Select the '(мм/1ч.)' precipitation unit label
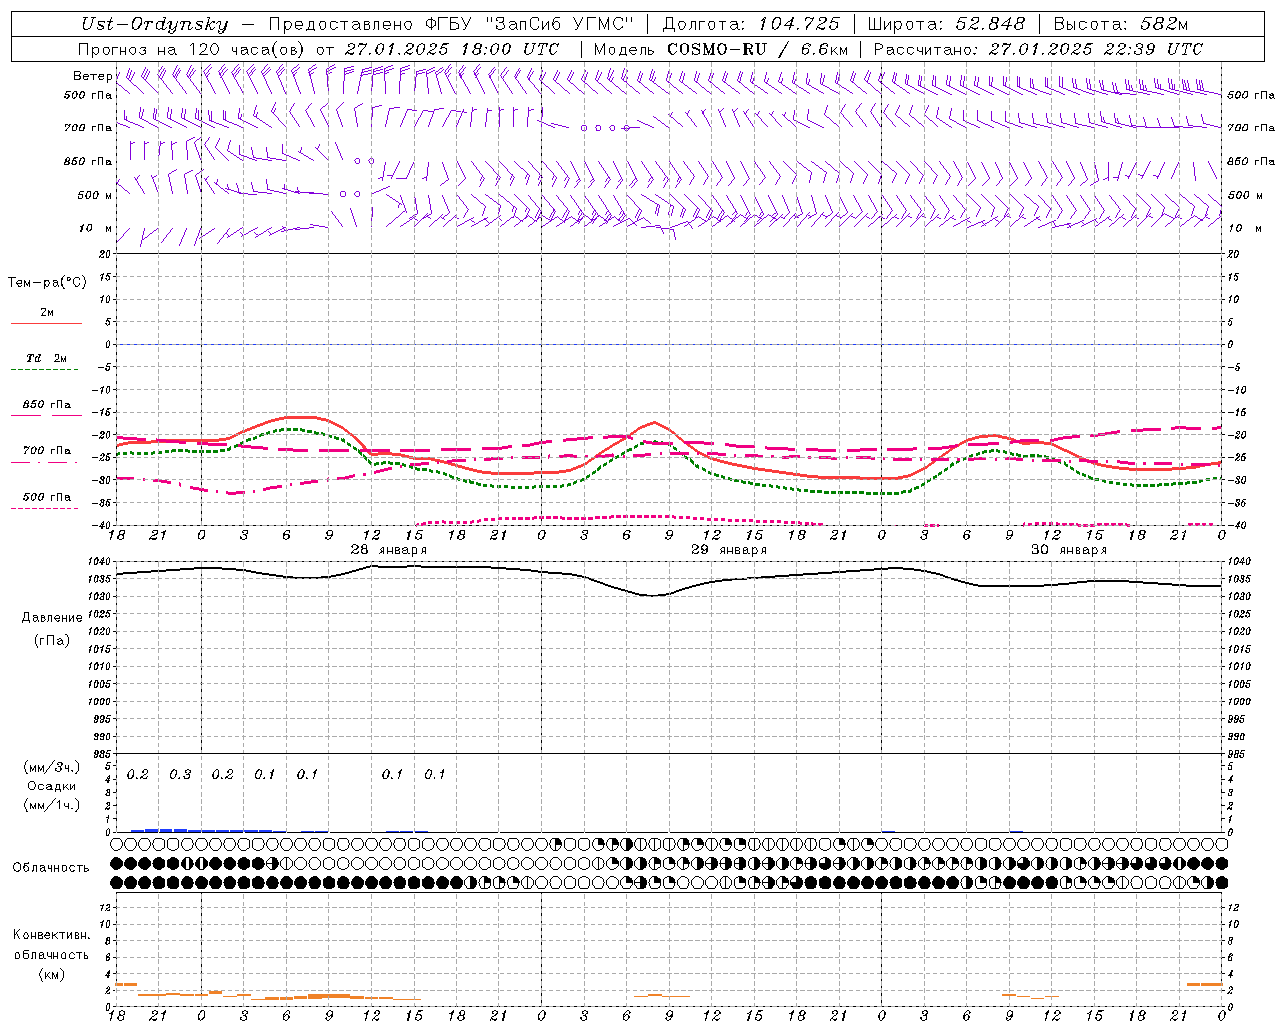This screenshot has width=1280, height=1024. coord(51,805)
